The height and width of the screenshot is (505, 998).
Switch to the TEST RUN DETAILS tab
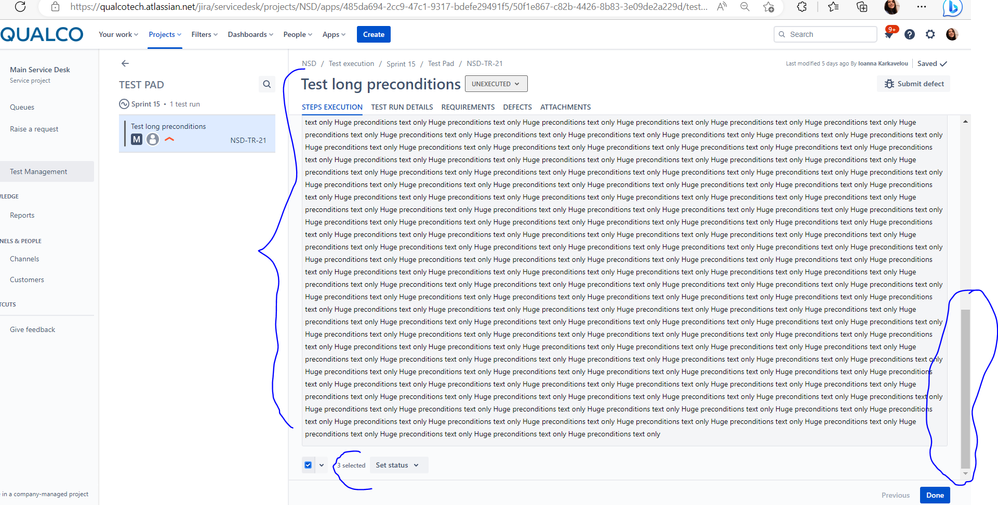pyautogui.click(x=402, y=107)
